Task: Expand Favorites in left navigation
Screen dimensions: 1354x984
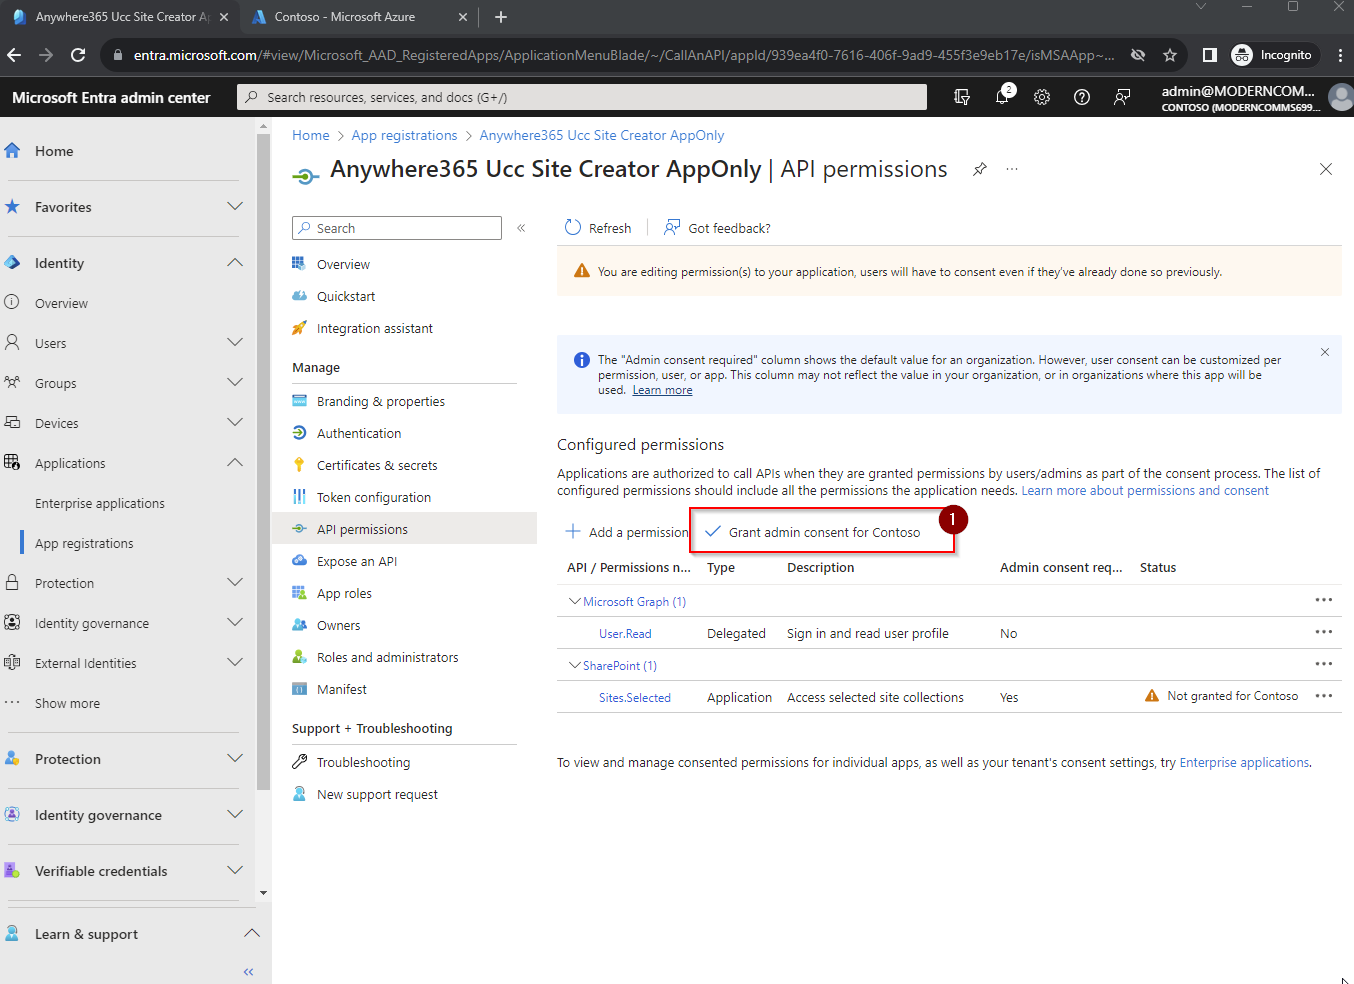Action: click(x=235, y=206)
